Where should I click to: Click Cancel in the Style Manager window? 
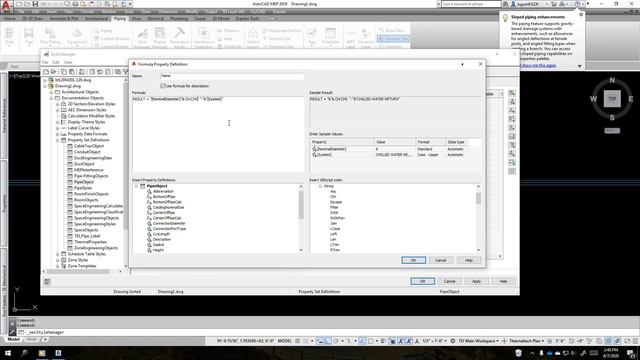[449, 281]
